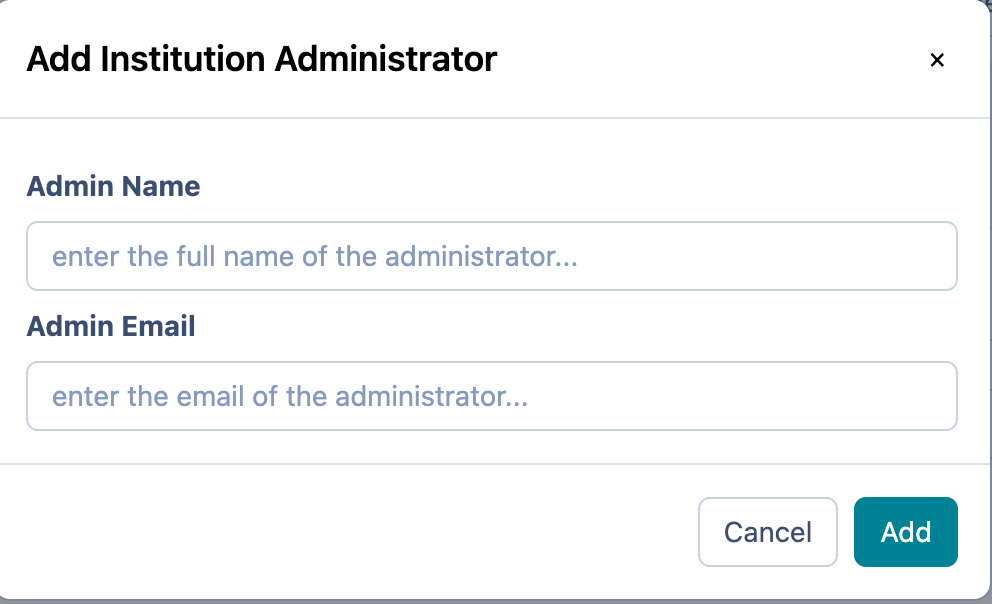The width and height of the screenshot is (992, 604).
Task: Dismiss the modal using the X icon
Action: click(937, 60)
